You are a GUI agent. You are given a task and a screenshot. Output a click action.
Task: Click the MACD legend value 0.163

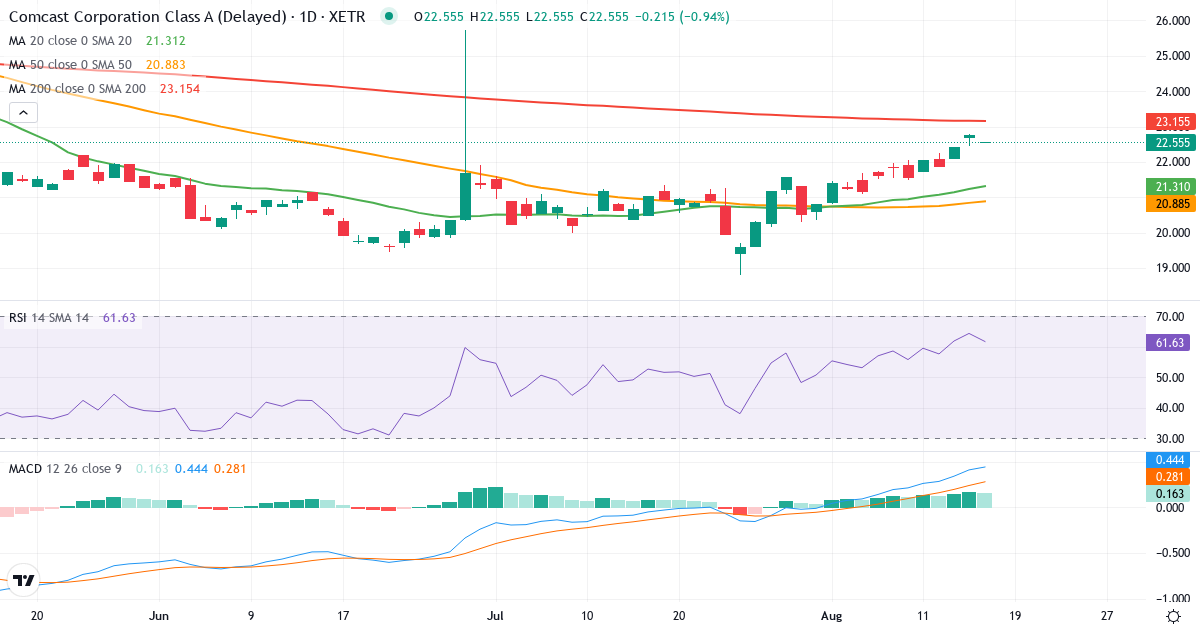pos(152,468)
